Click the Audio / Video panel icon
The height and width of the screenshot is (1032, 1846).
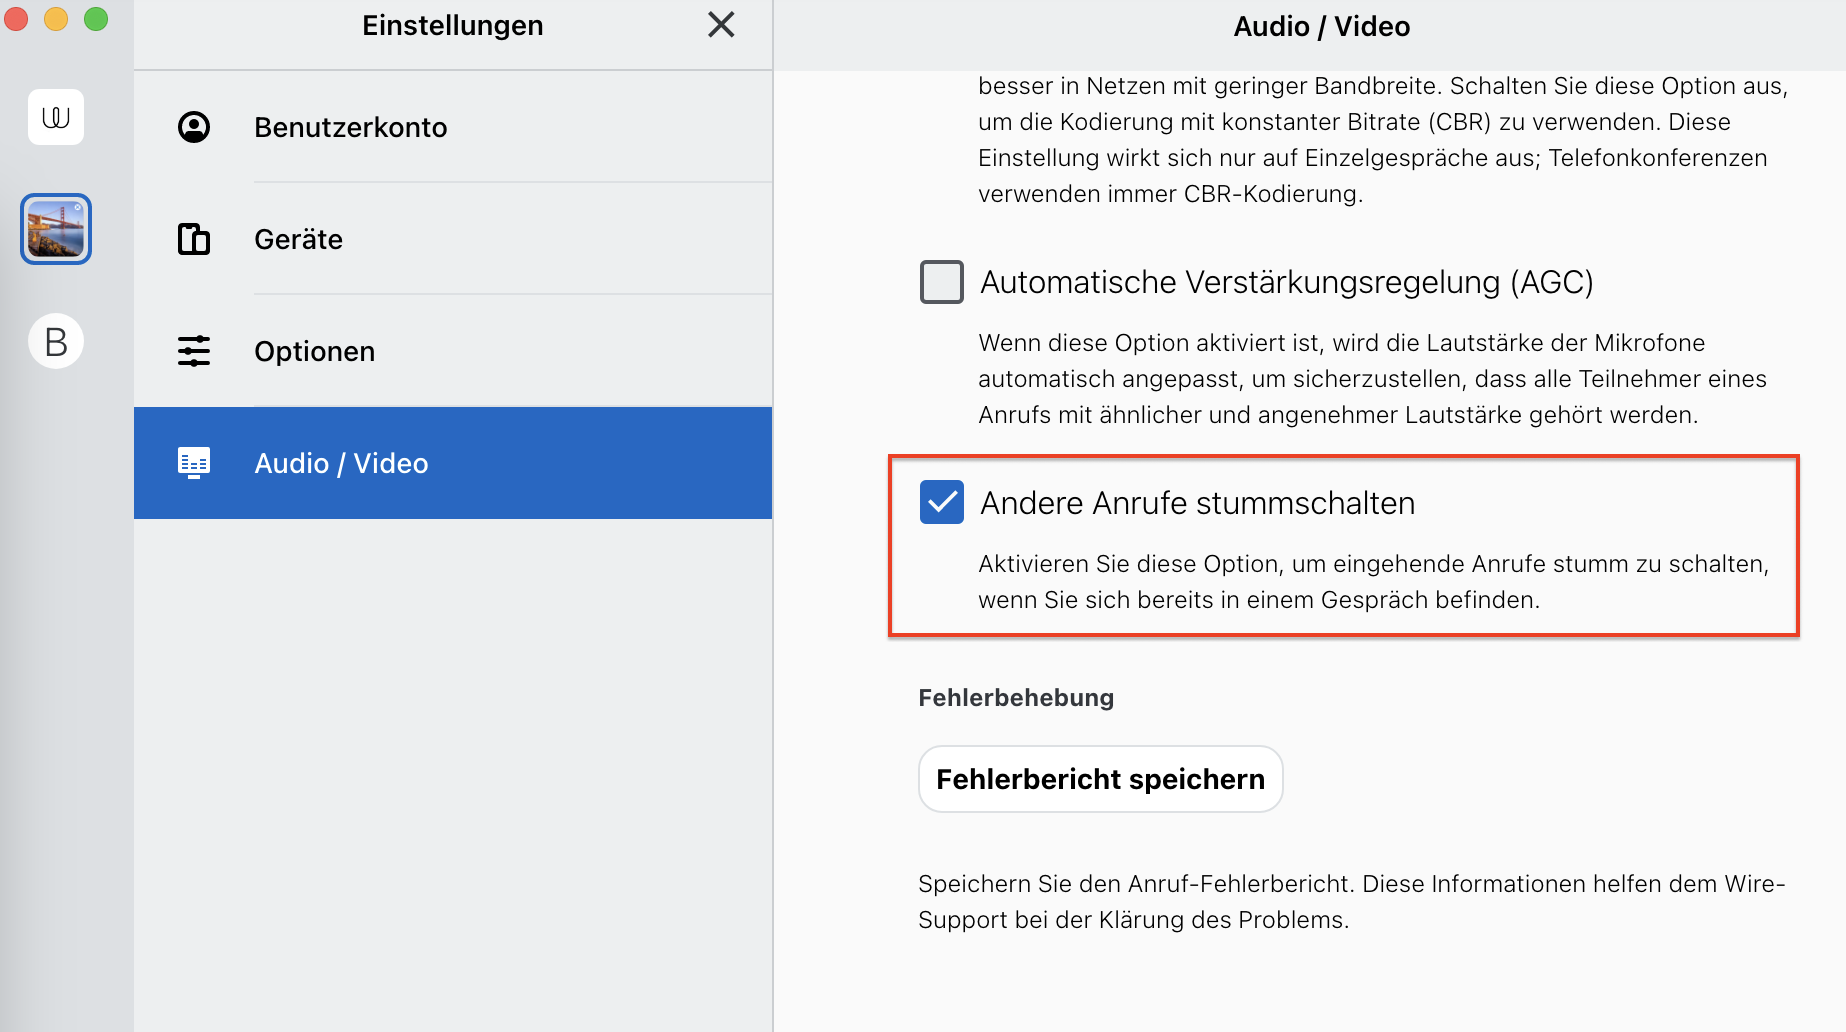tap(194, 463)
